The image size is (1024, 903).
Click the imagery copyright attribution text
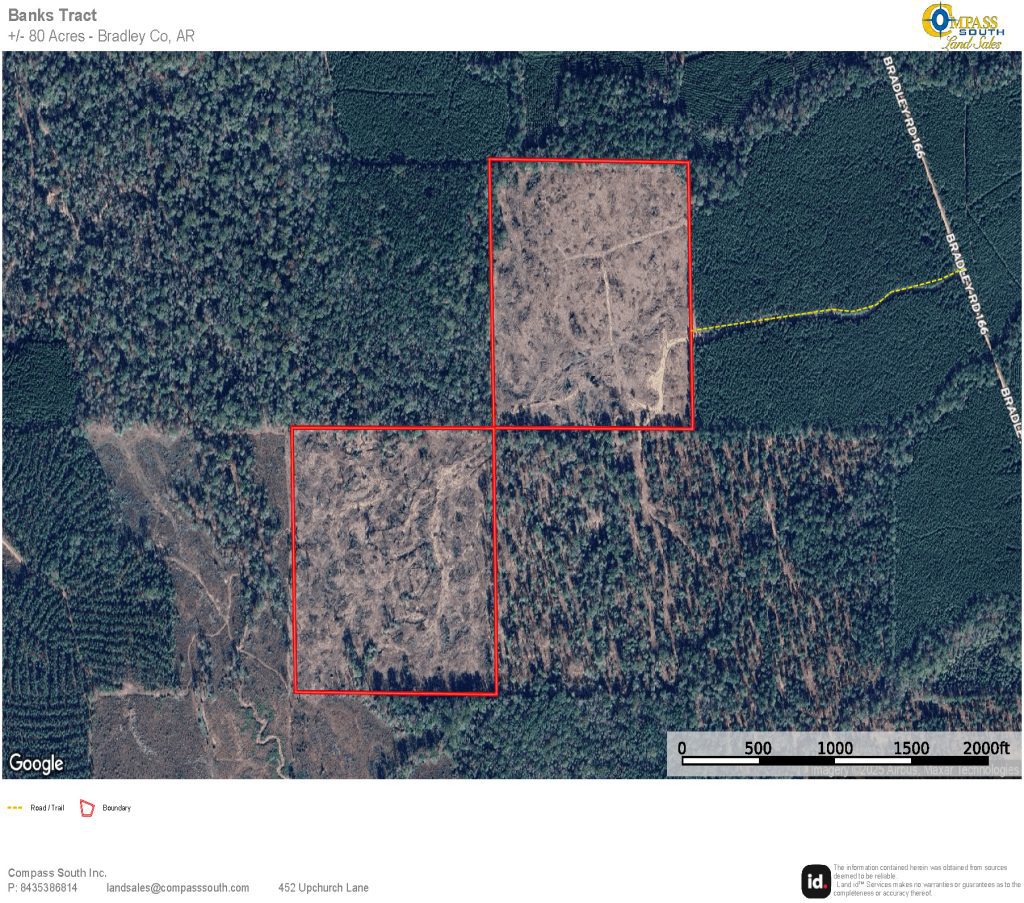tap(915, 770)
